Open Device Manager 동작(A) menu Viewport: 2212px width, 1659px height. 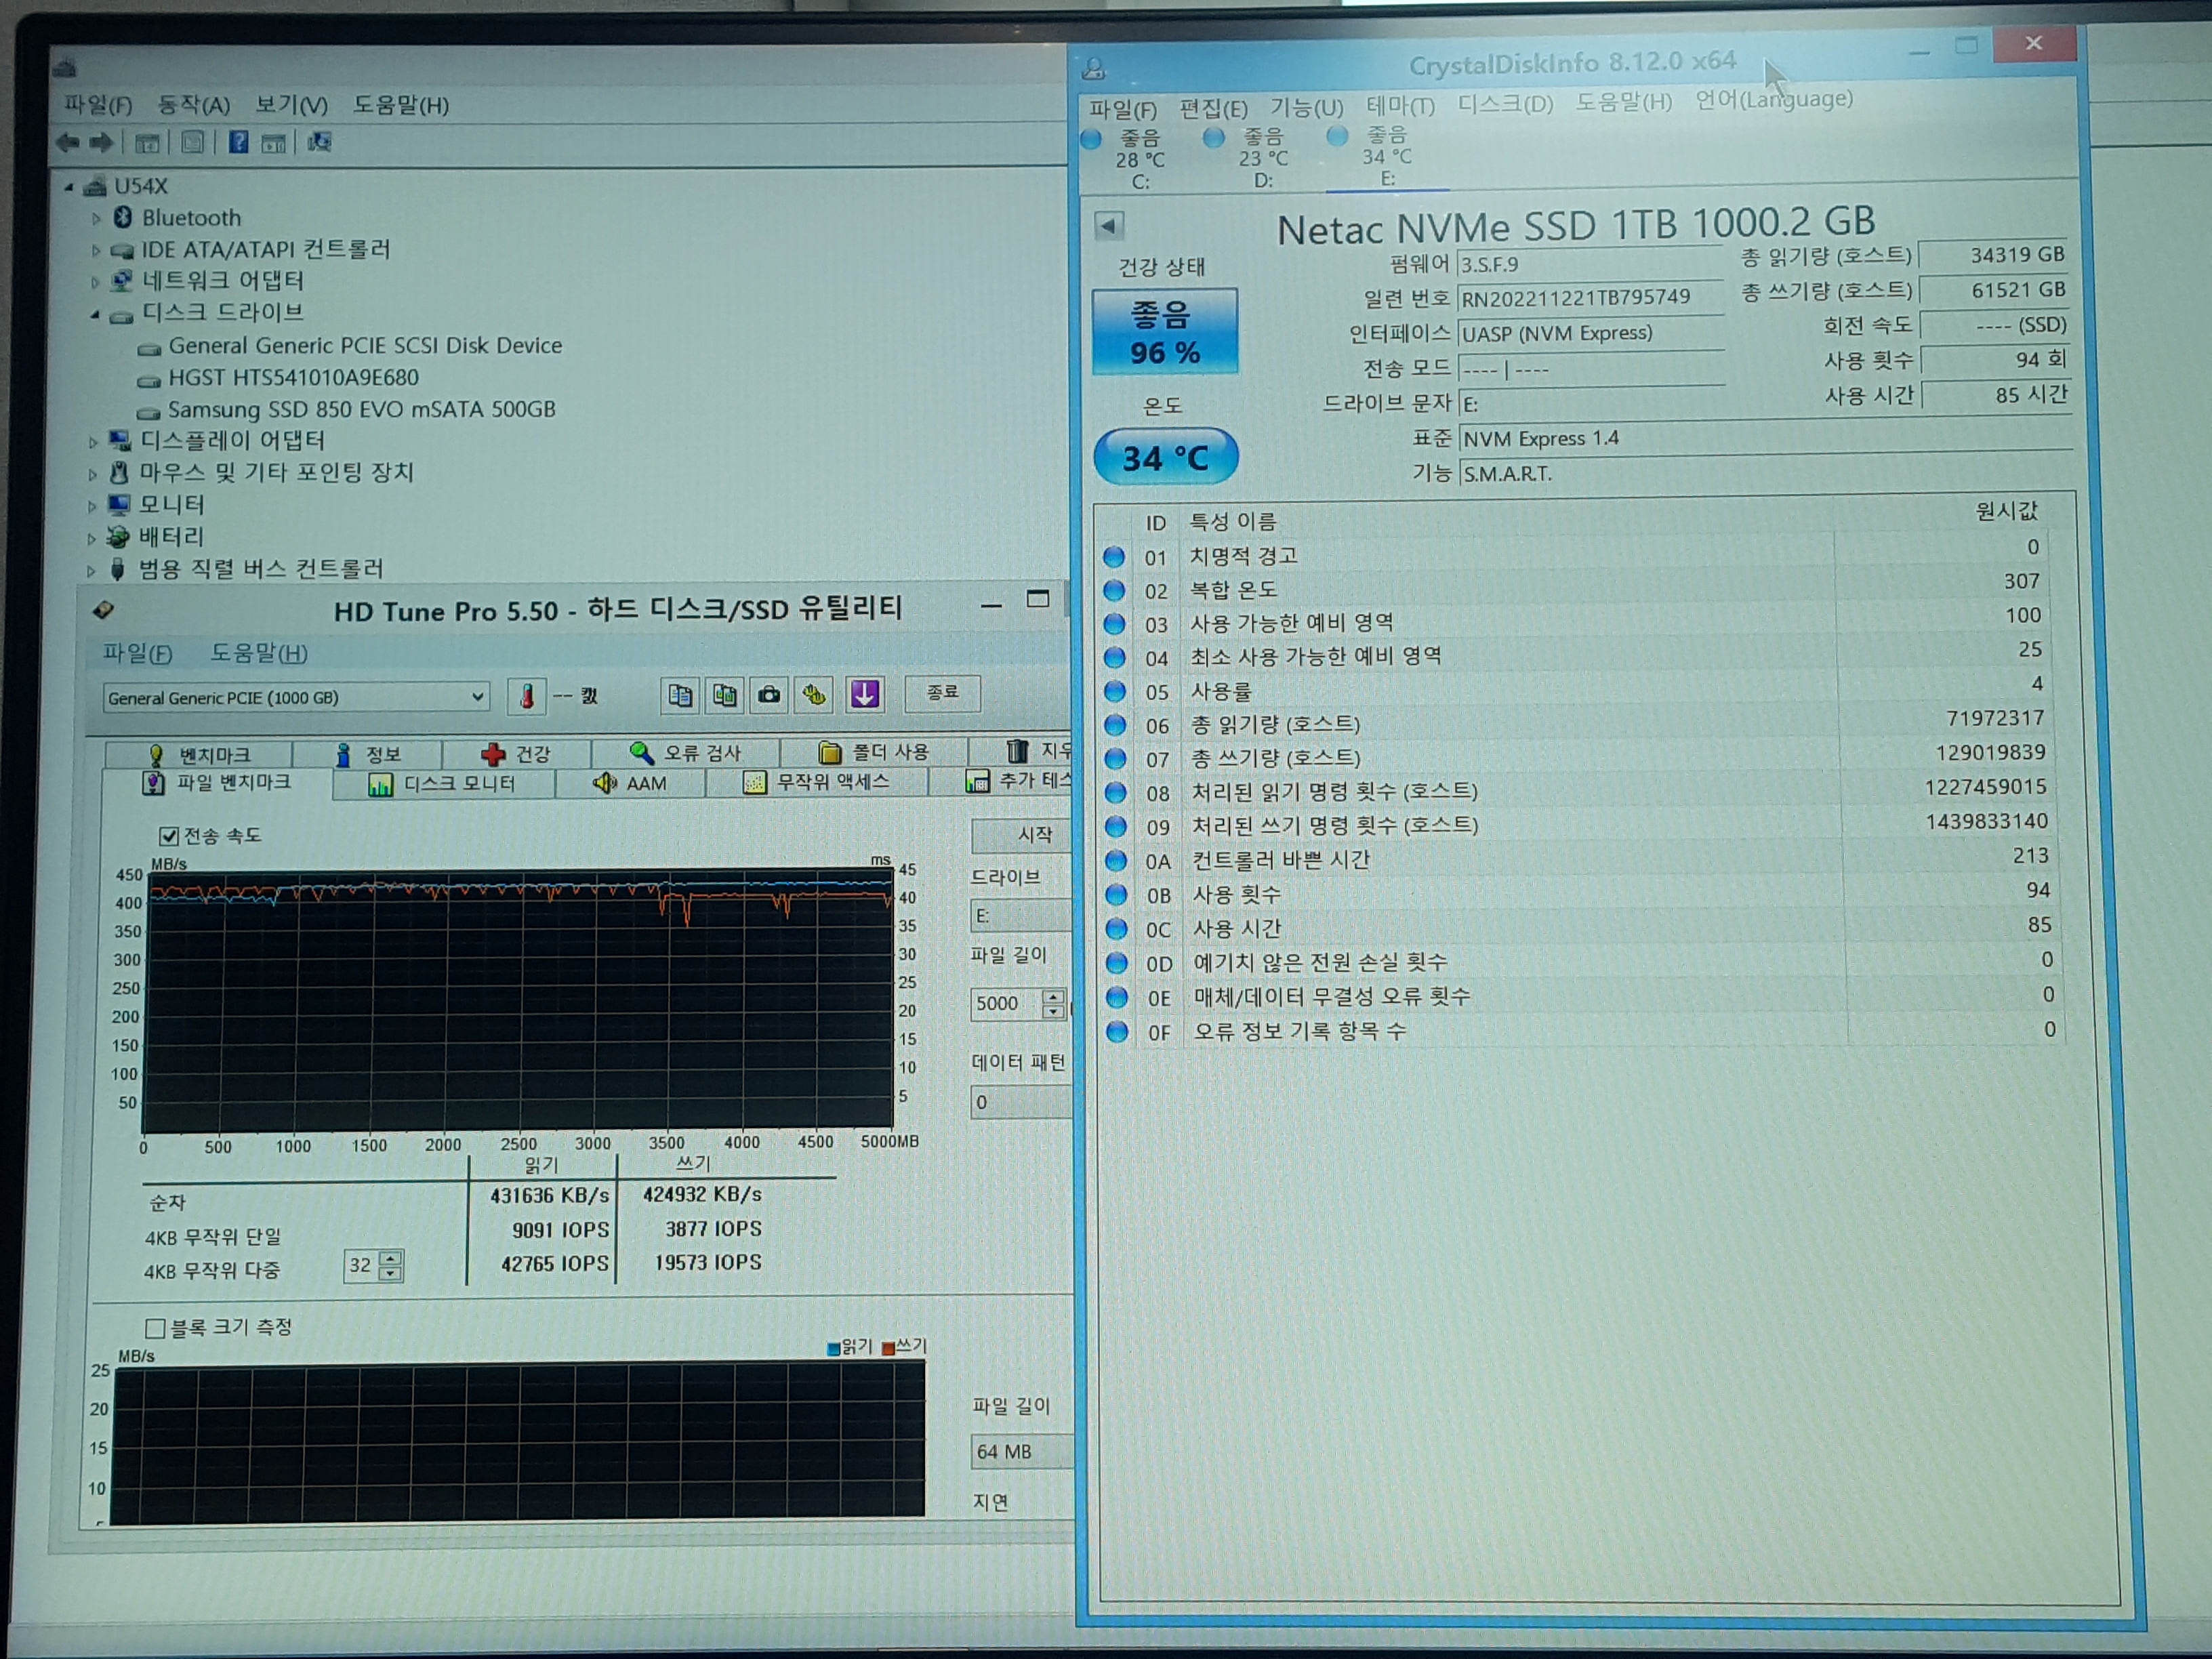coord(193,105)
